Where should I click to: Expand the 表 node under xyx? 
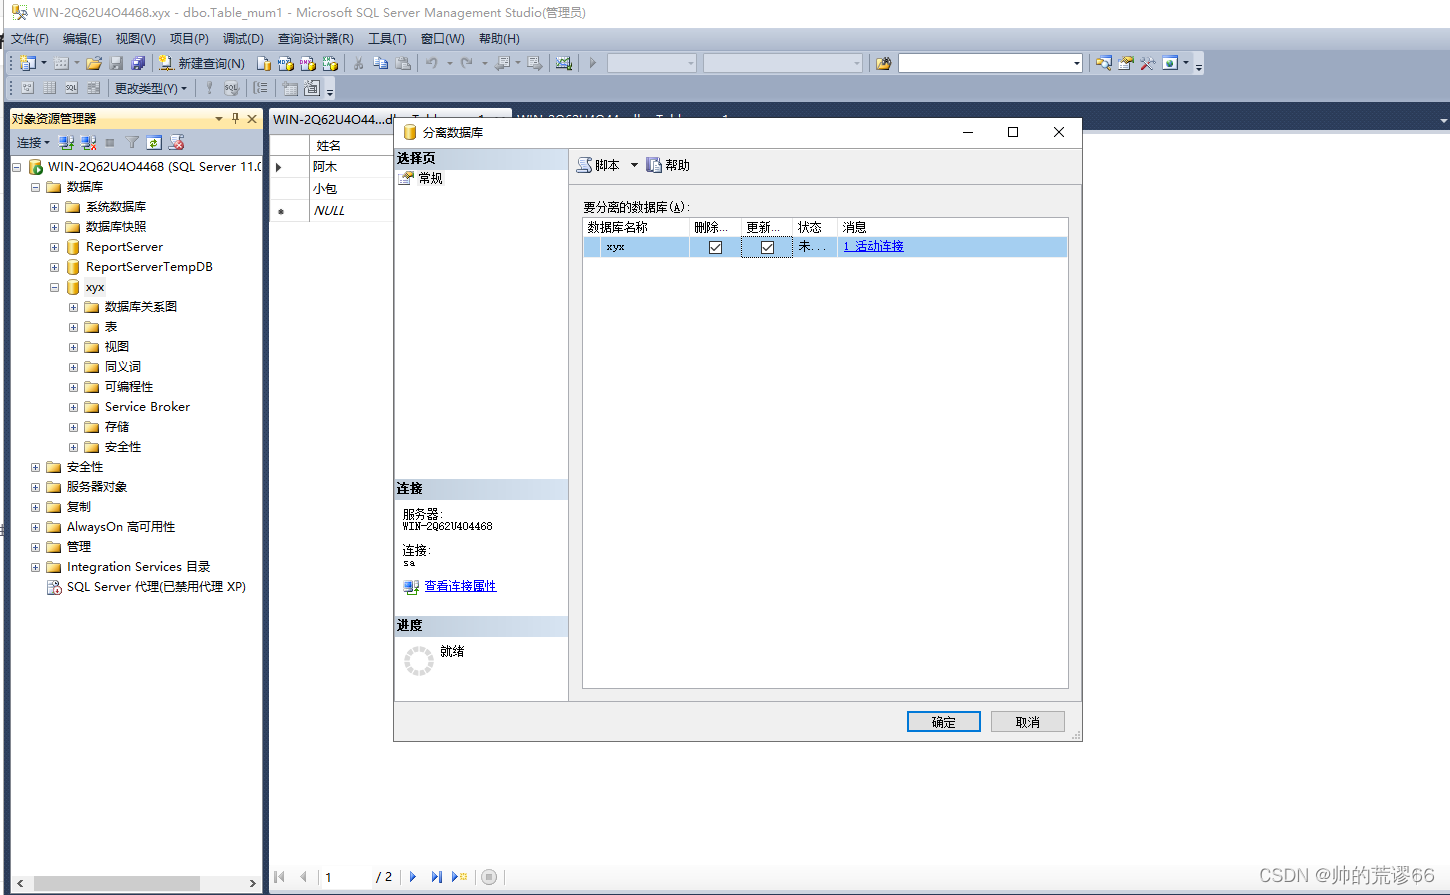(x=72, y=327)
